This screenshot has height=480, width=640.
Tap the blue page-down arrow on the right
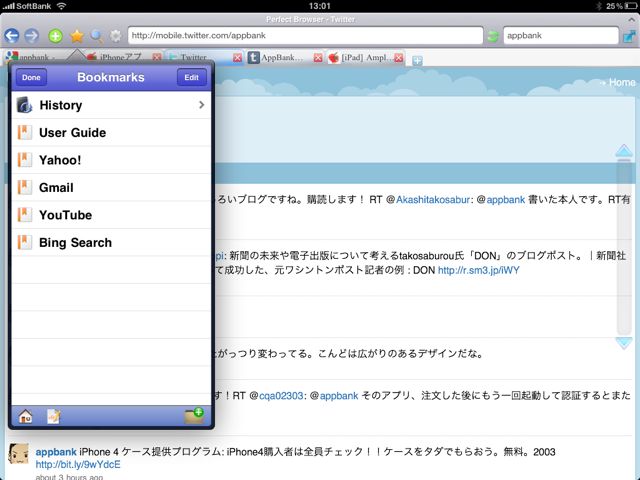[x=624, y=343]
